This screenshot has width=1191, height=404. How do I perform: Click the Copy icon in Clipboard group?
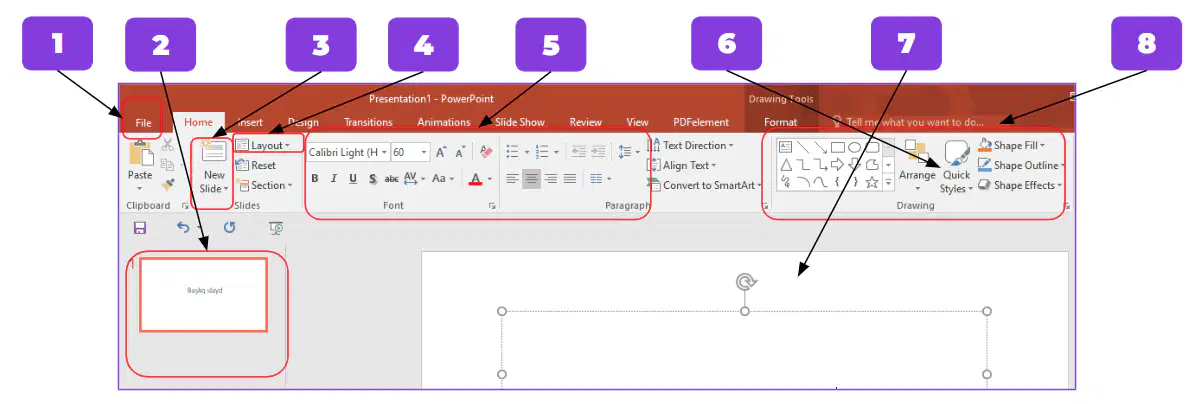[168, 165]
